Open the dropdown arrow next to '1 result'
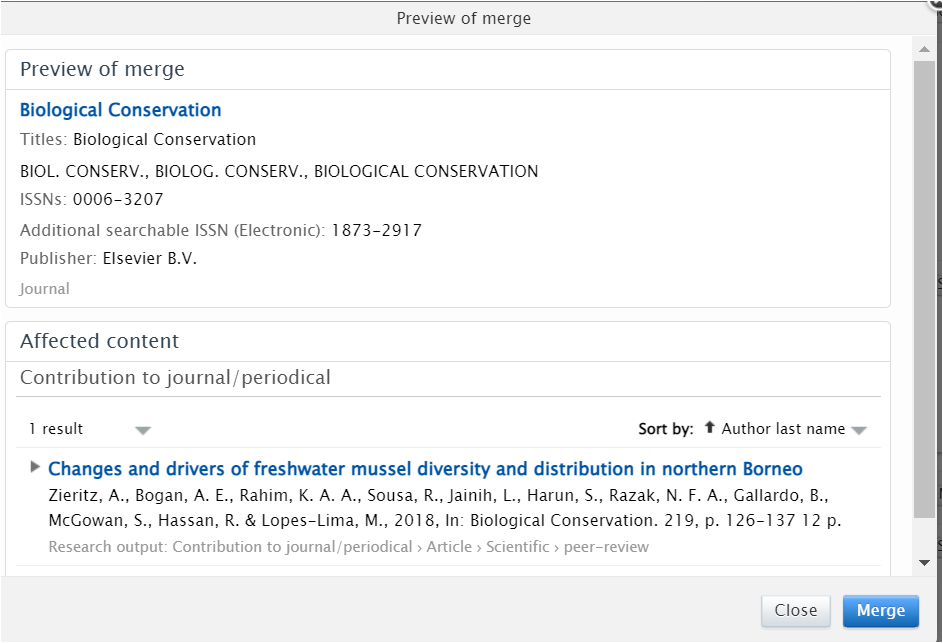Image resolution: width=943 pixels, height=643 pixels. [x=143, y=430]
